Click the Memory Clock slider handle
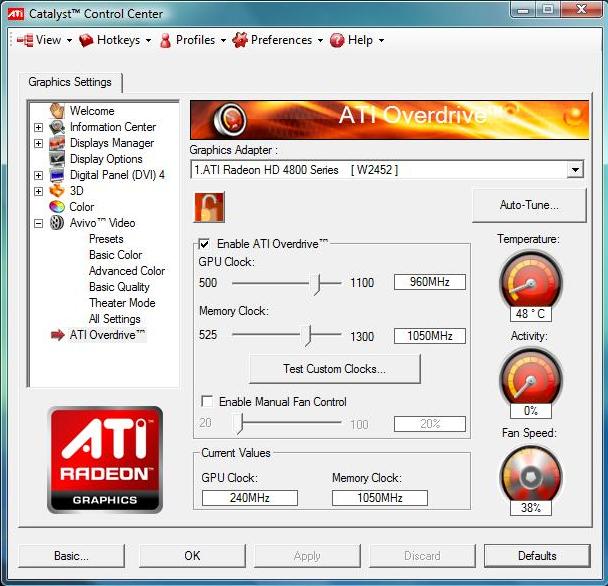Viewport: 608px width, 586px height. point(309,335)
